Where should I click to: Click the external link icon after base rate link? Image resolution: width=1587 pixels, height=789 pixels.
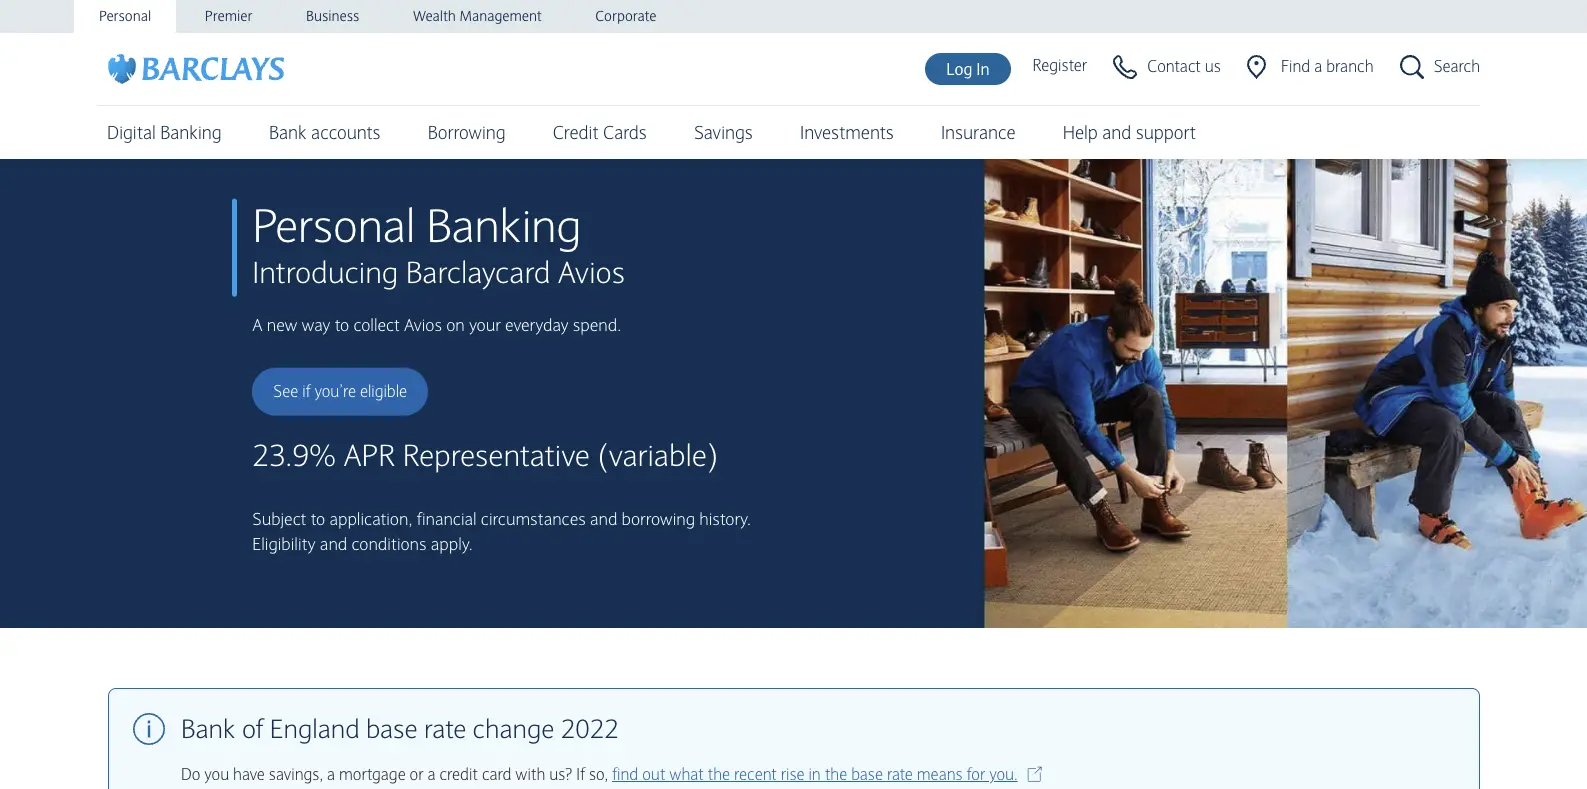click(x=1035, y=774)
